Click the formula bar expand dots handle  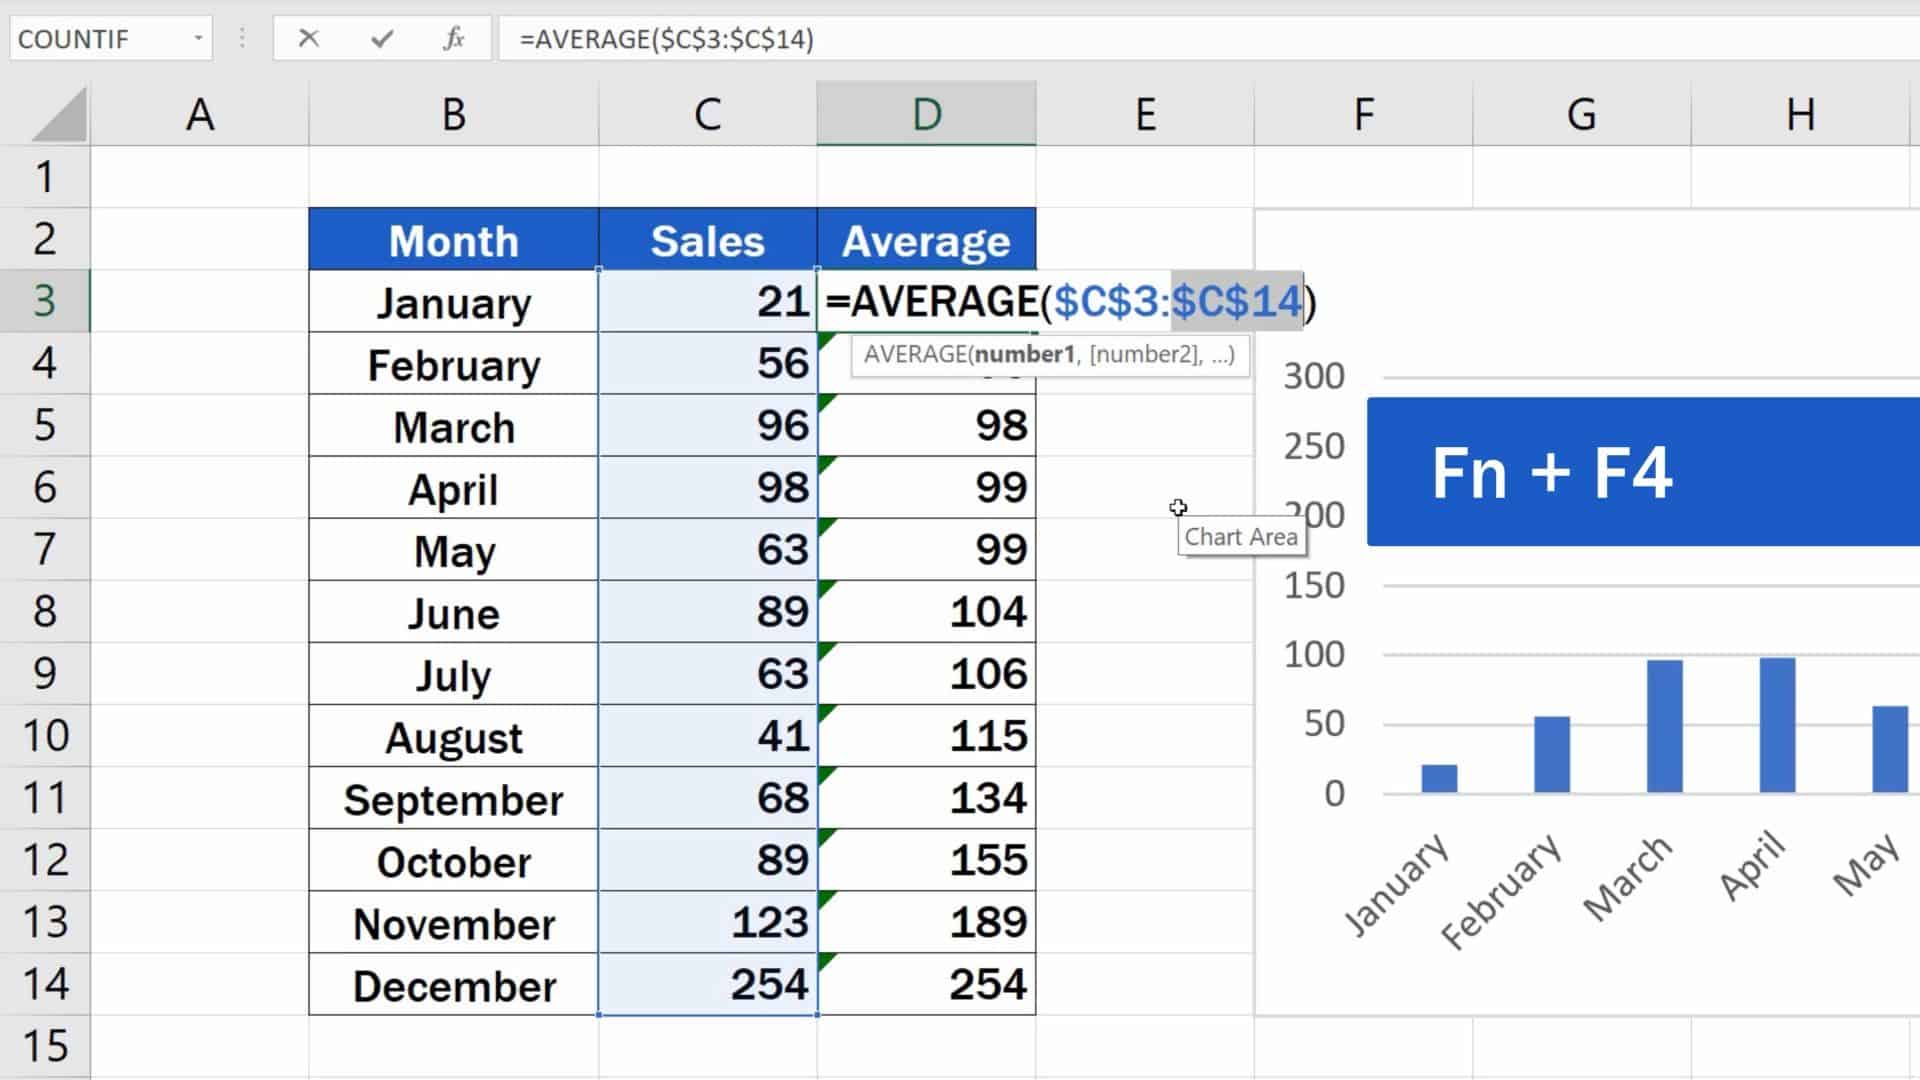[x=242, y=39]
